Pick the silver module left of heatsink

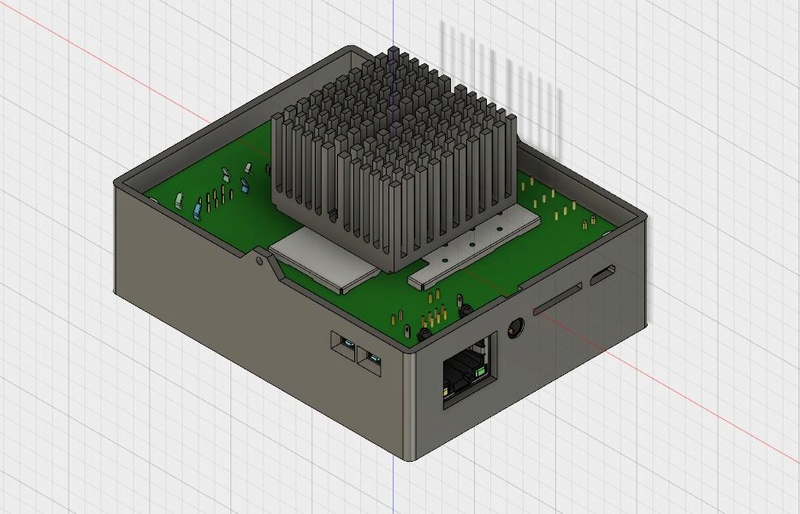[x=324, y=260]
